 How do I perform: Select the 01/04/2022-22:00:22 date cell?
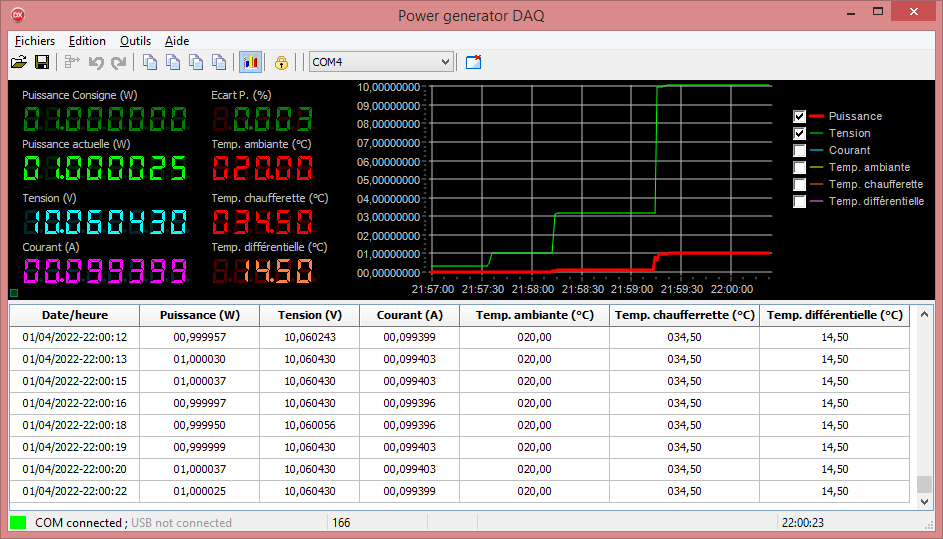point(75,491)
